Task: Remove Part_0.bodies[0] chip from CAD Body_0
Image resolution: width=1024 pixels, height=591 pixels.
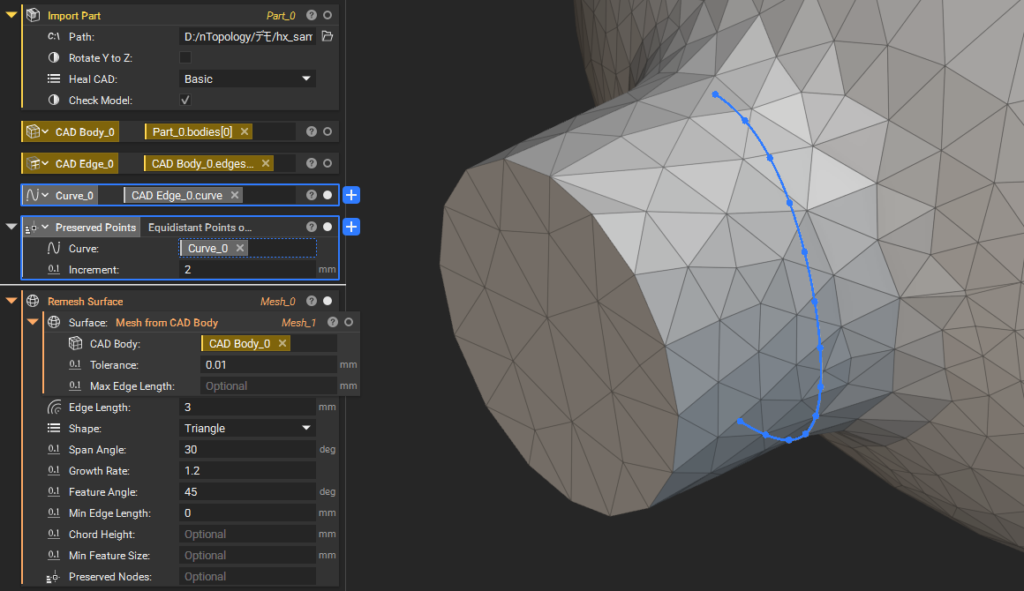Action: (x=245, y=132)
